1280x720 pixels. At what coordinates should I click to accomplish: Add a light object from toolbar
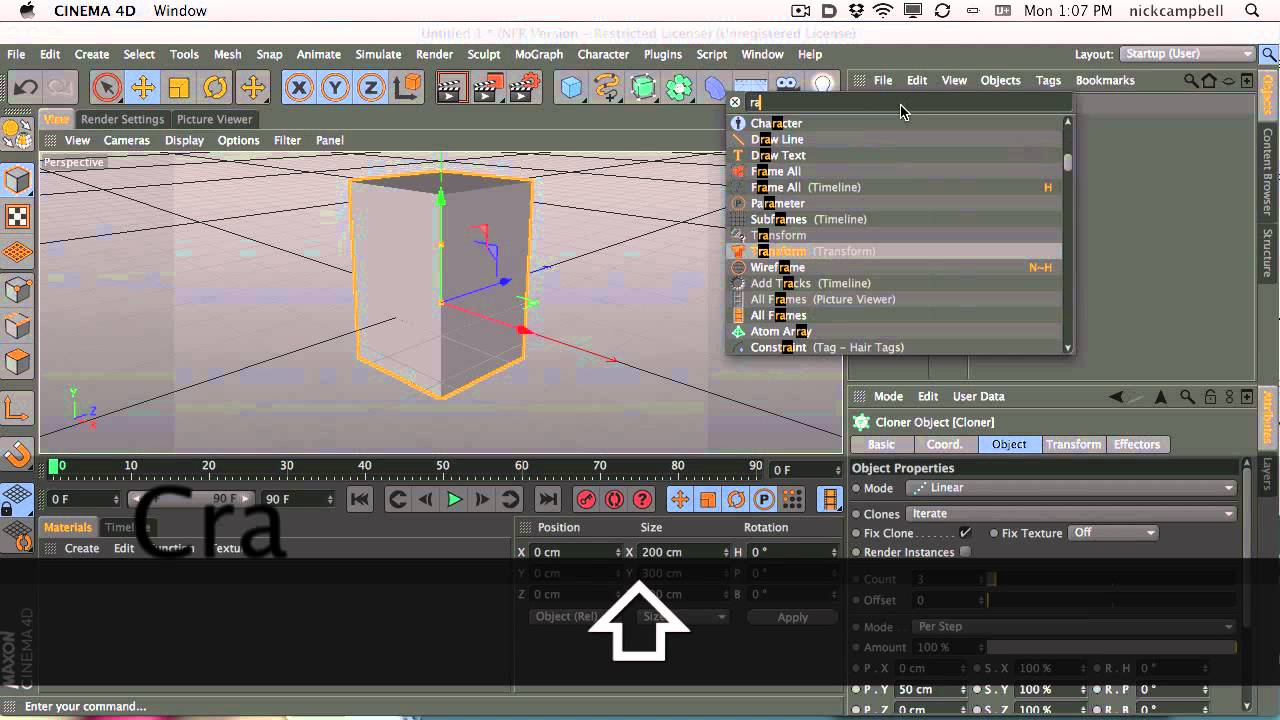point(823,88)
